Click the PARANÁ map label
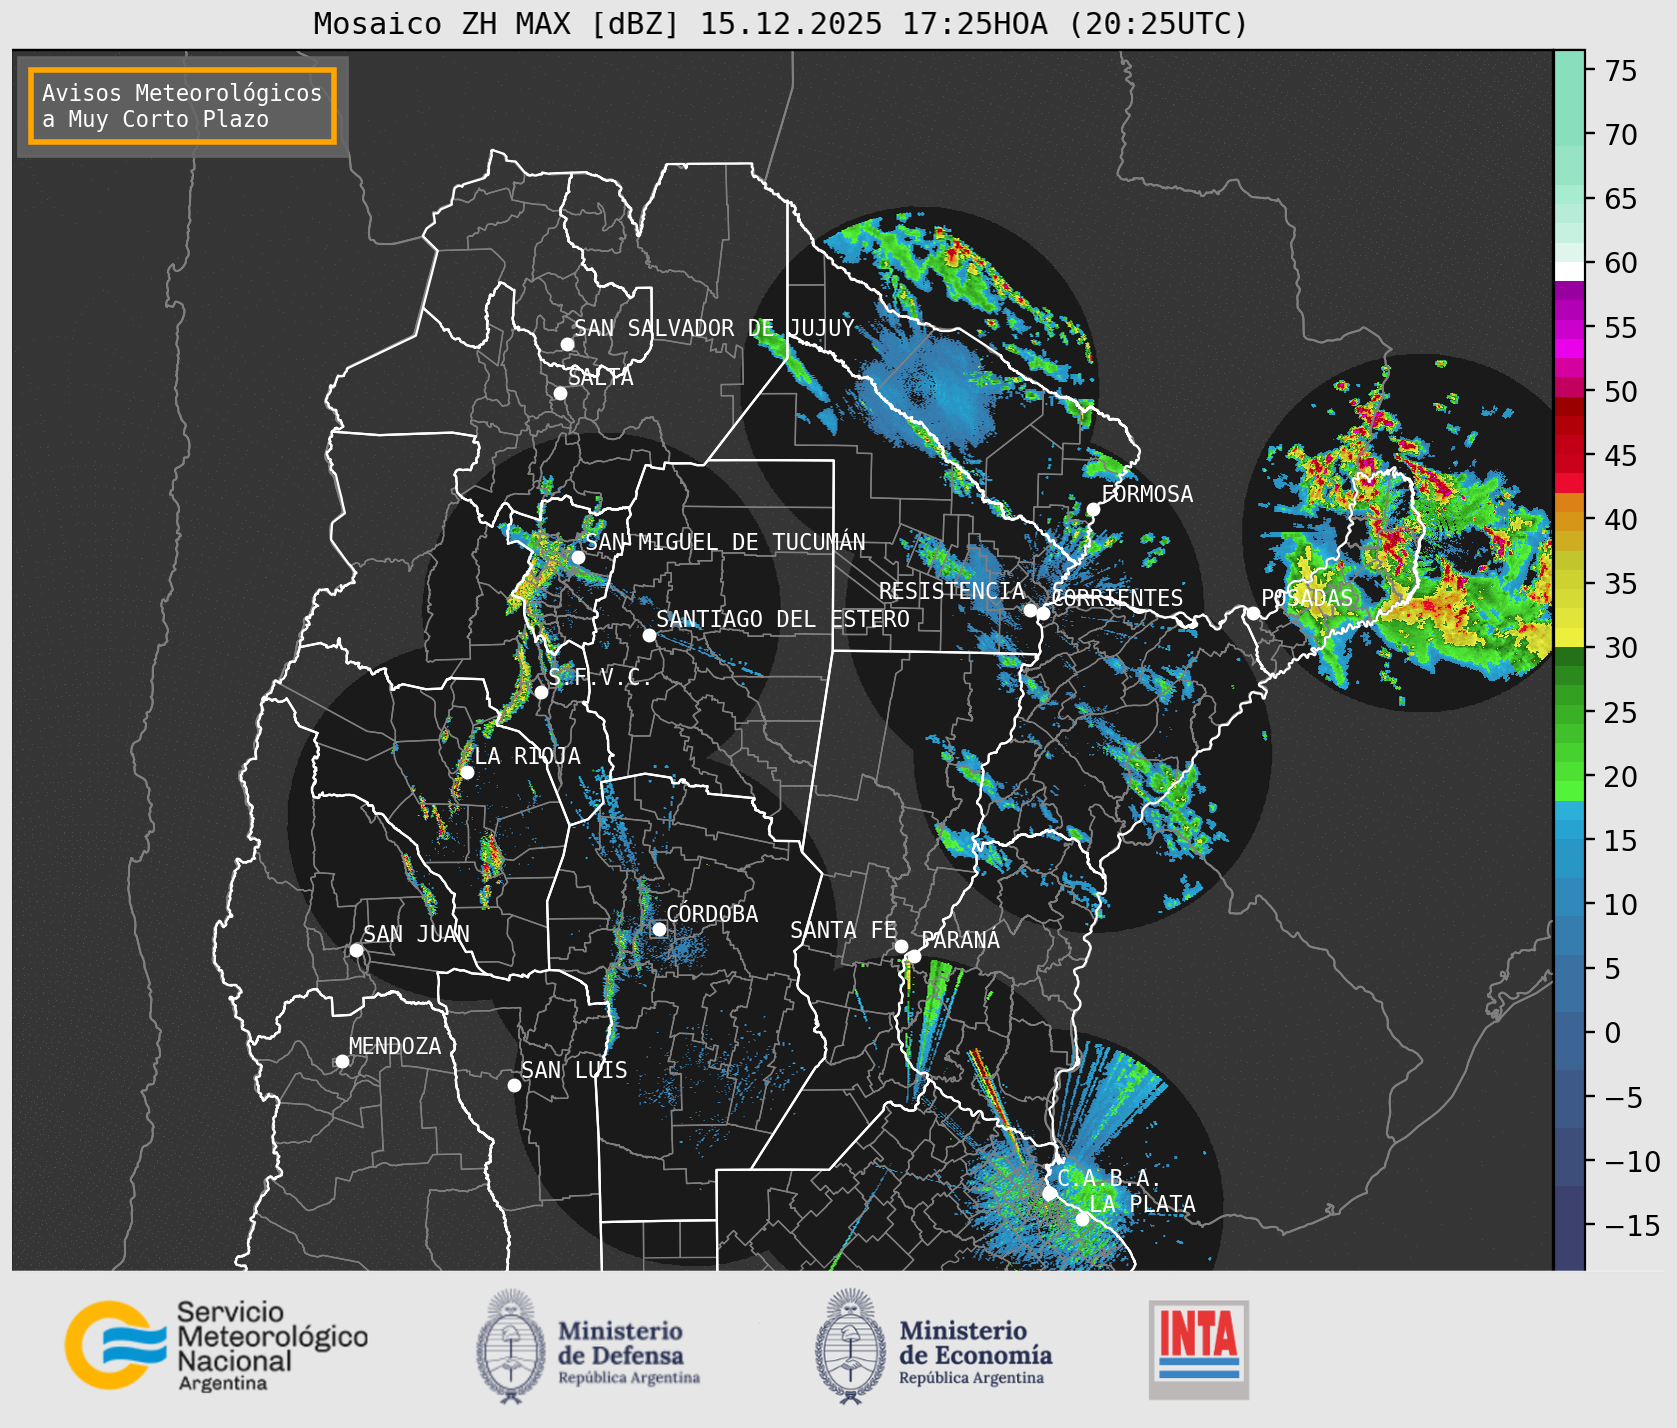1677x1428 pixels. pos(961,940)
